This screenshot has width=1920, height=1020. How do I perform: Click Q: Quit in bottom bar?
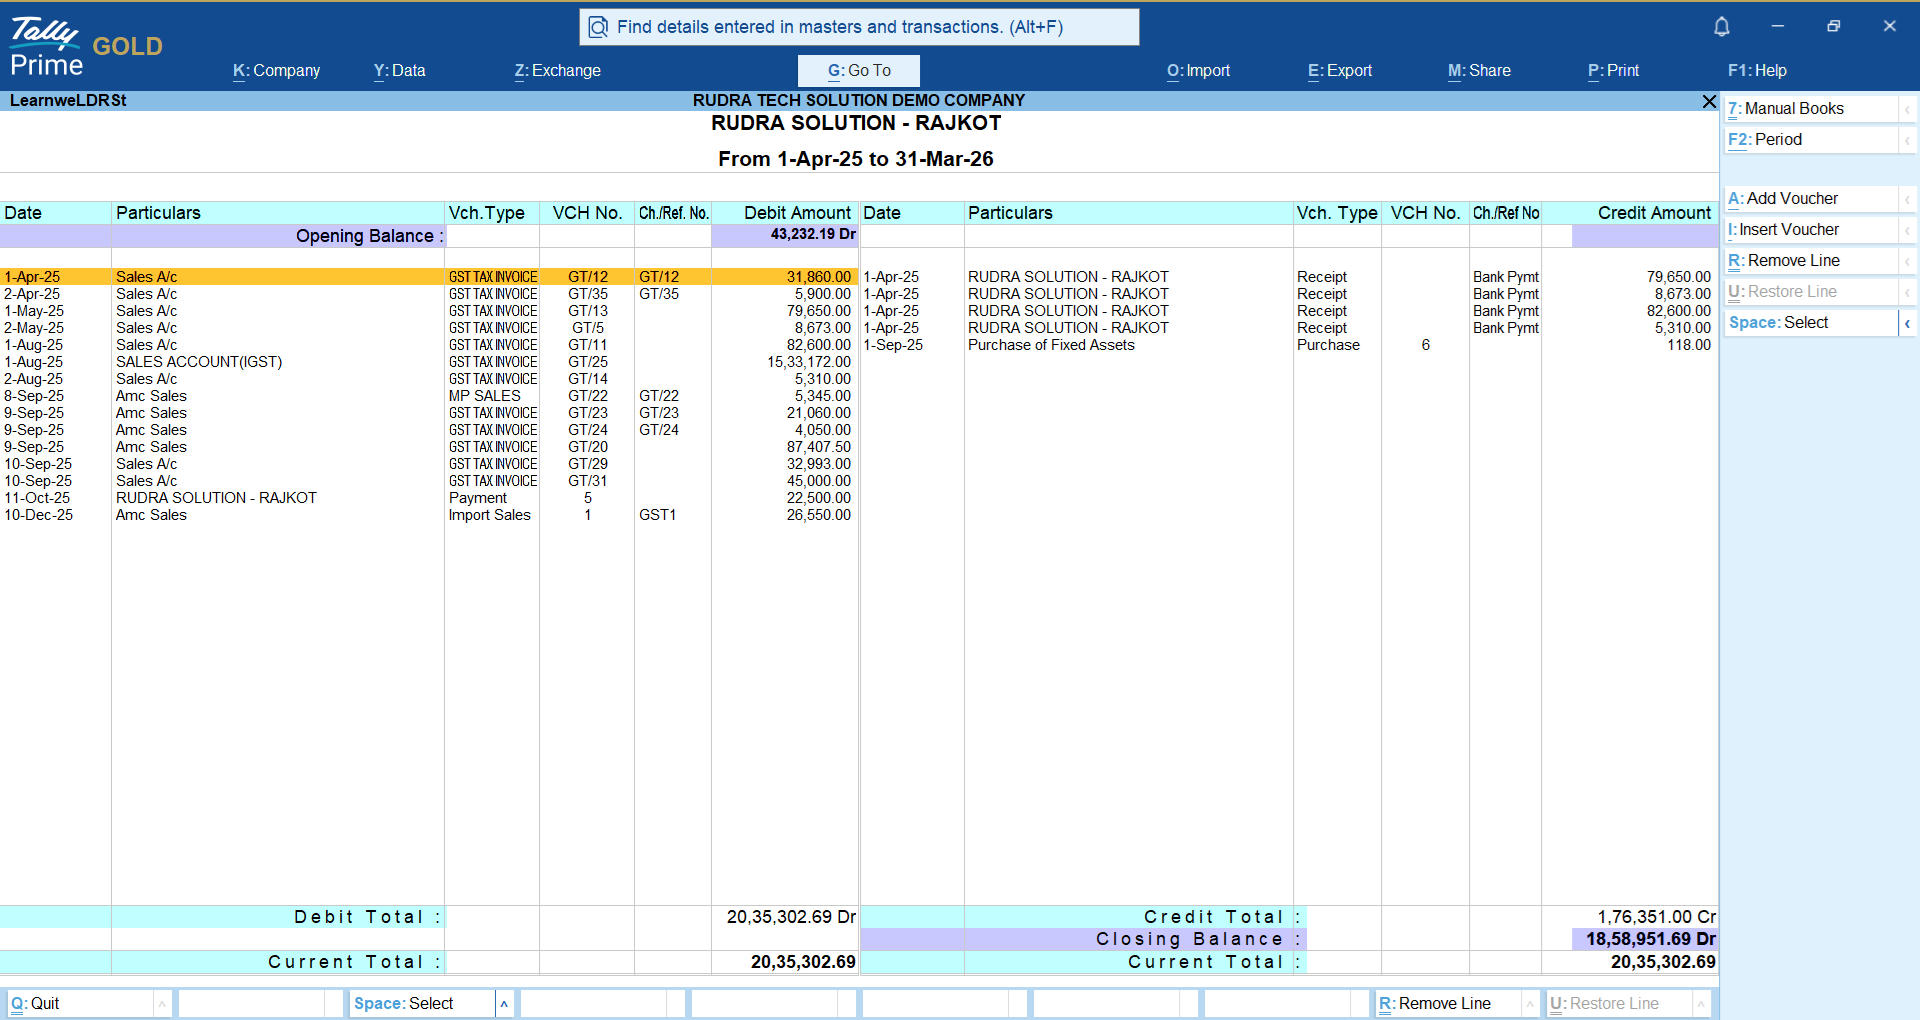80,1004
